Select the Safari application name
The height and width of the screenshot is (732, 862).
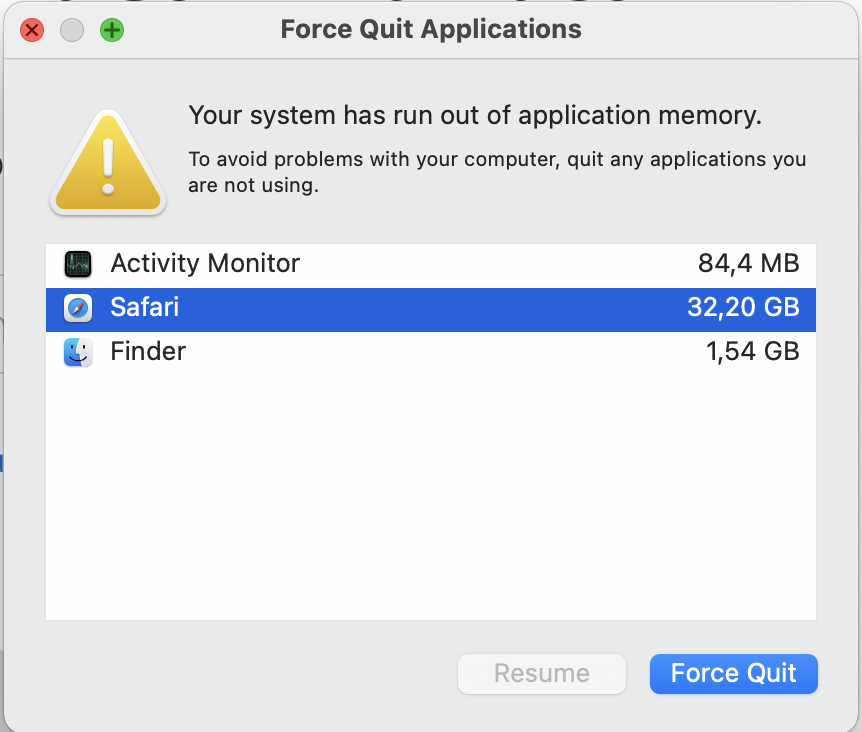tap(145, 308)
